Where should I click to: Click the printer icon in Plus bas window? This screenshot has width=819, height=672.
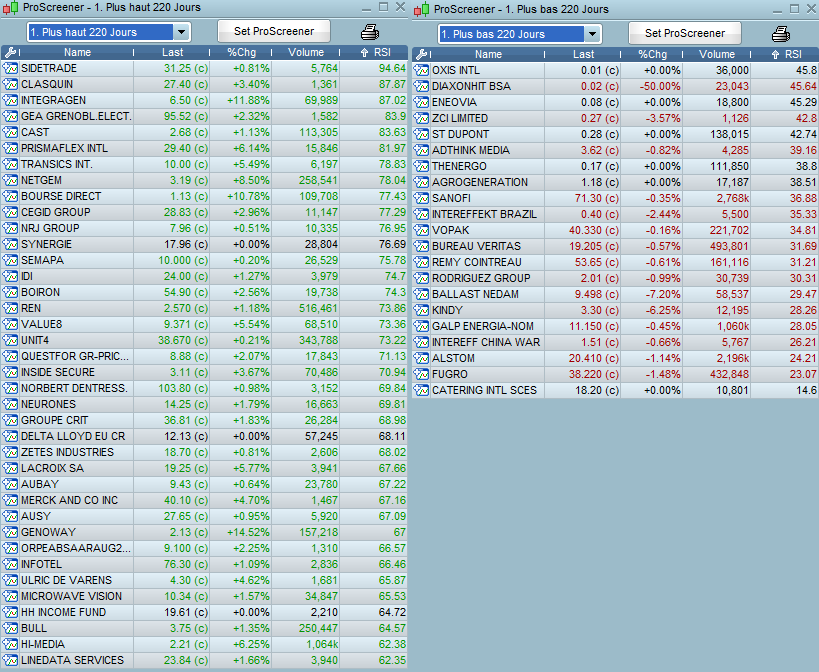(x=781, y=34)
